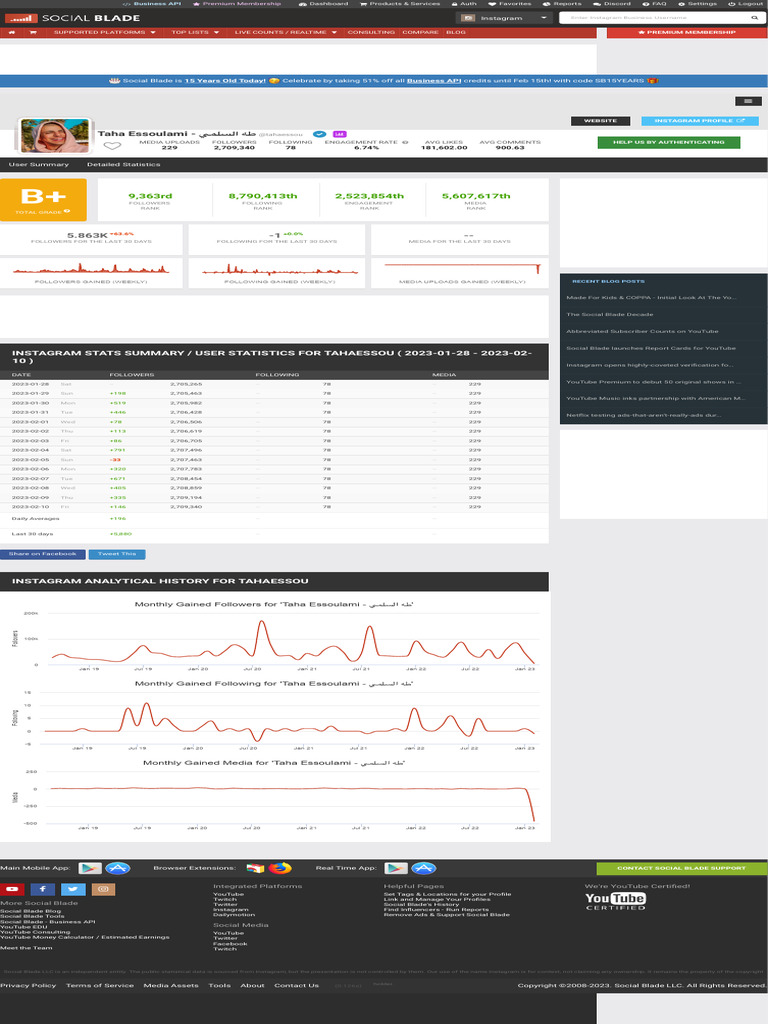Viewport: 768px width, 1024px height.
Task: Click the home icon in the red navbar
Action: pyautogui.click(x=11, y=32)
